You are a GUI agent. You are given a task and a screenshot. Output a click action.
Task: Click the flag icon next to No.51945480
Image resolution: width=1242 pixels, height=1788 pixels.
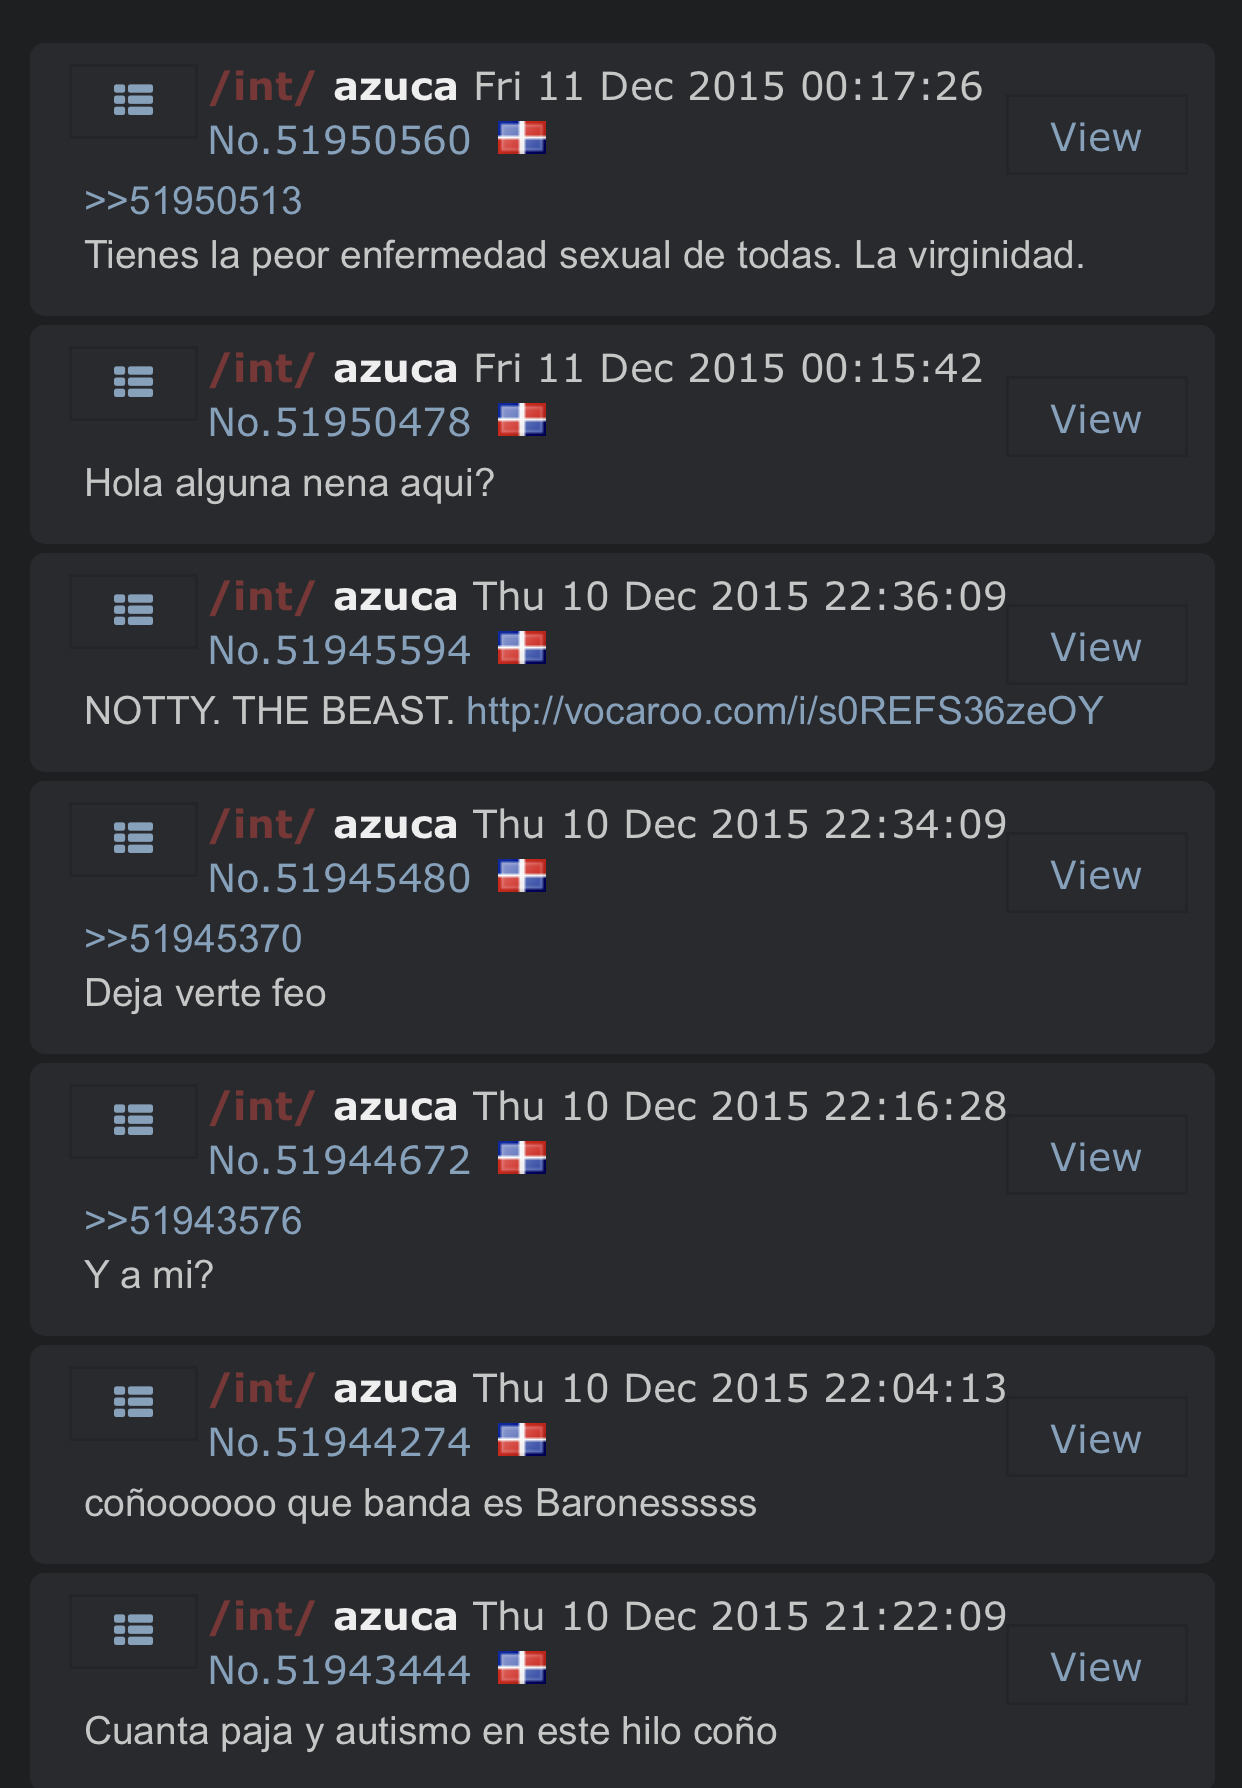(522, 876)
